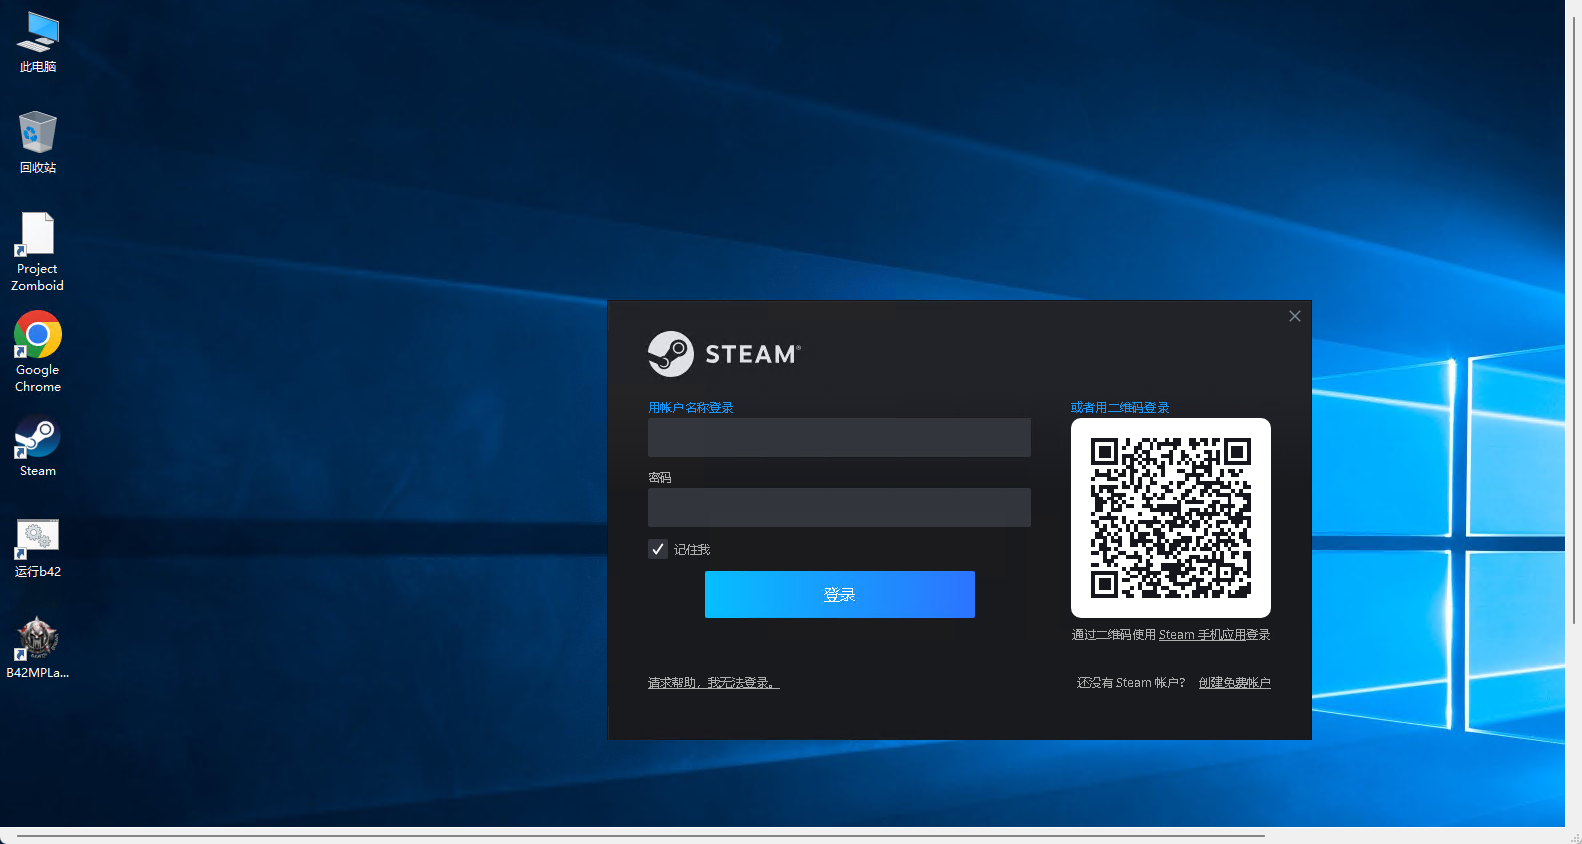Click the 或者用二维码登录 heading text
Screen dimensions: 1582x844
[x=1119, y=408]
